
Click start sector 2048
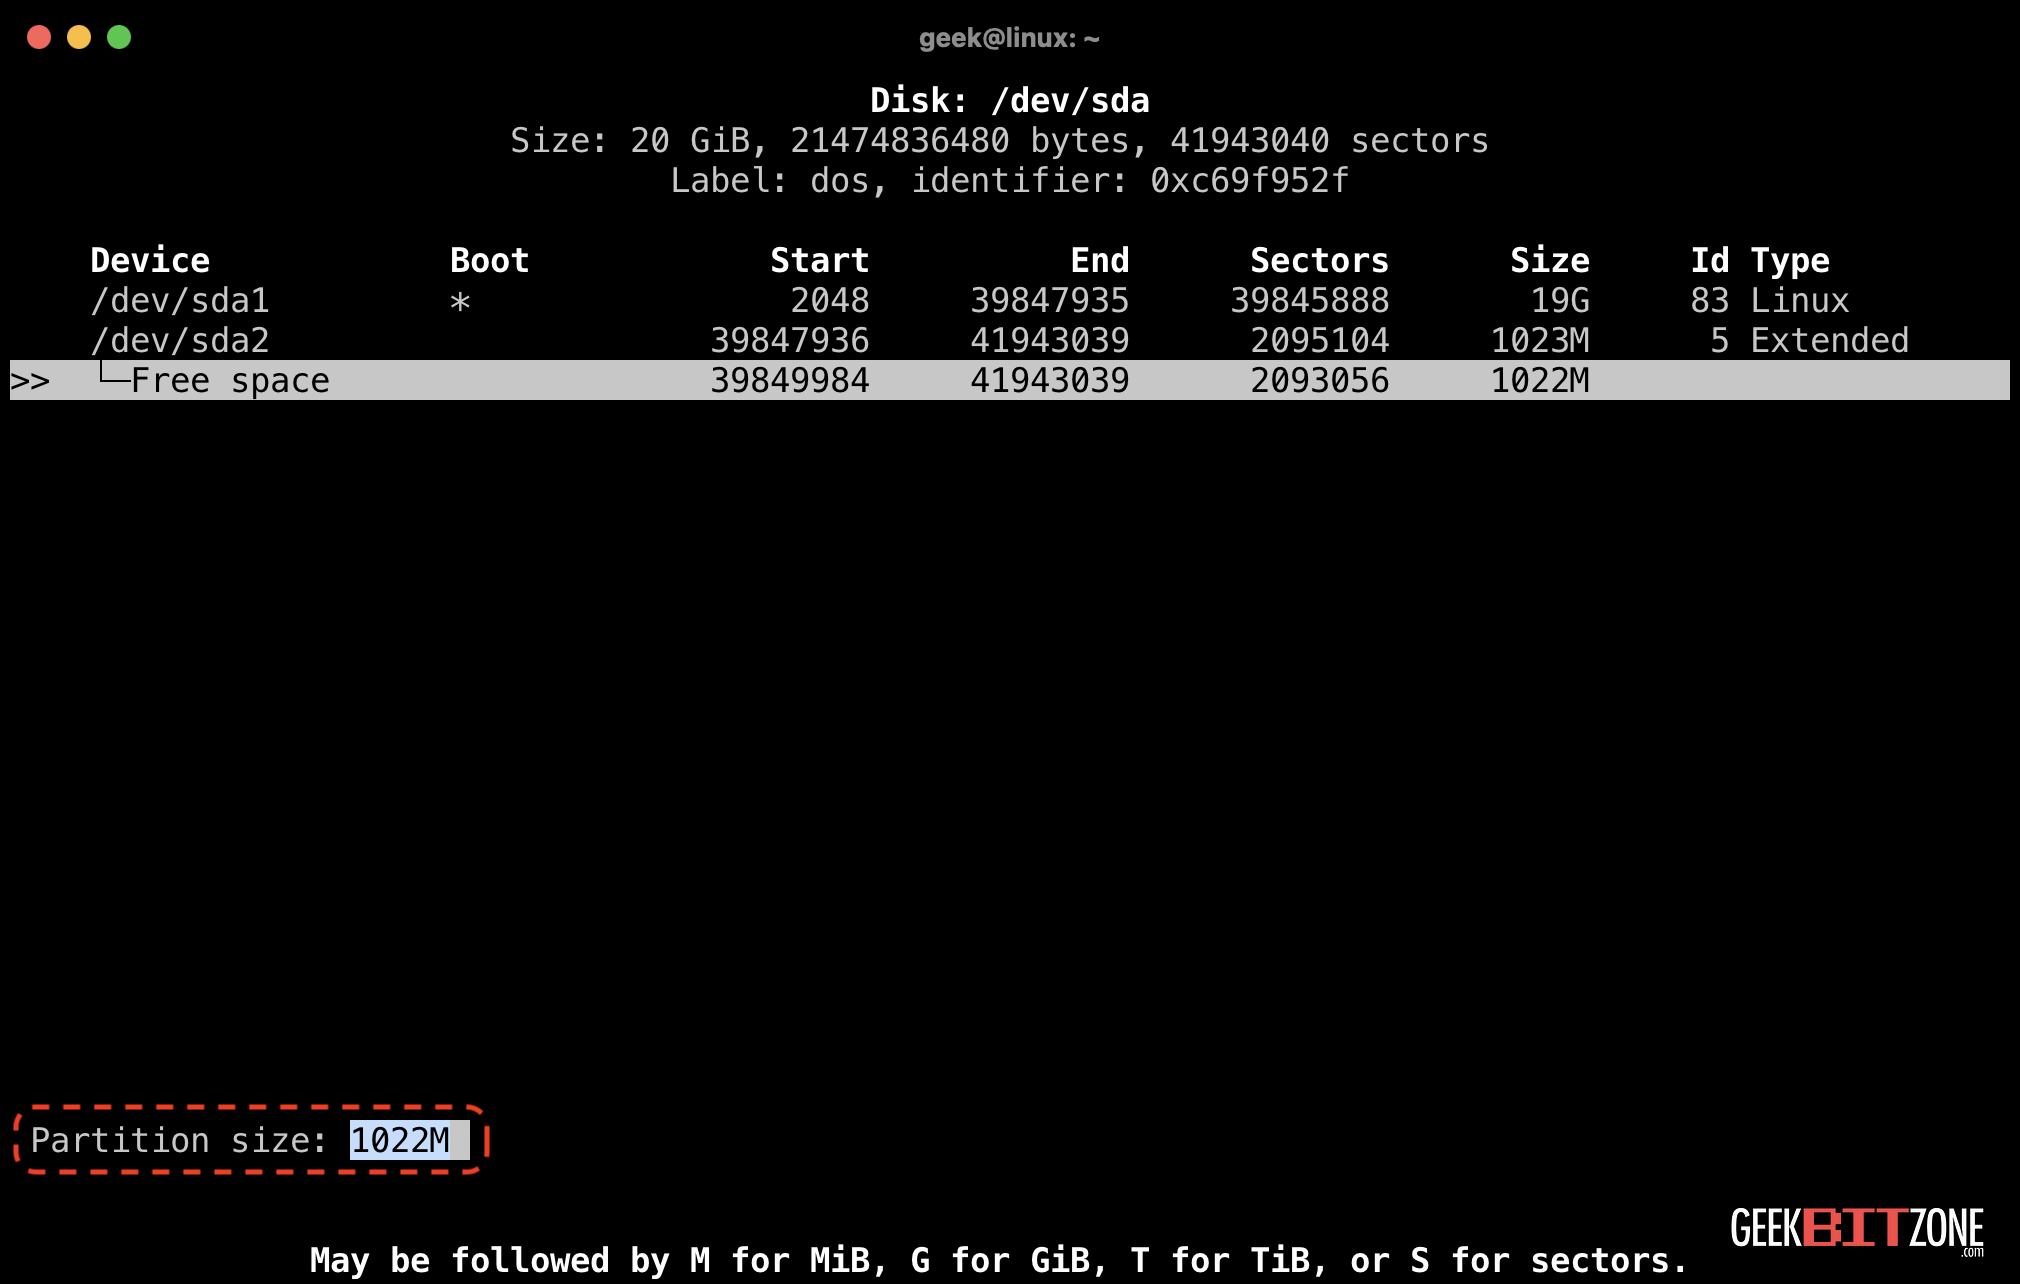click(830, 300)
